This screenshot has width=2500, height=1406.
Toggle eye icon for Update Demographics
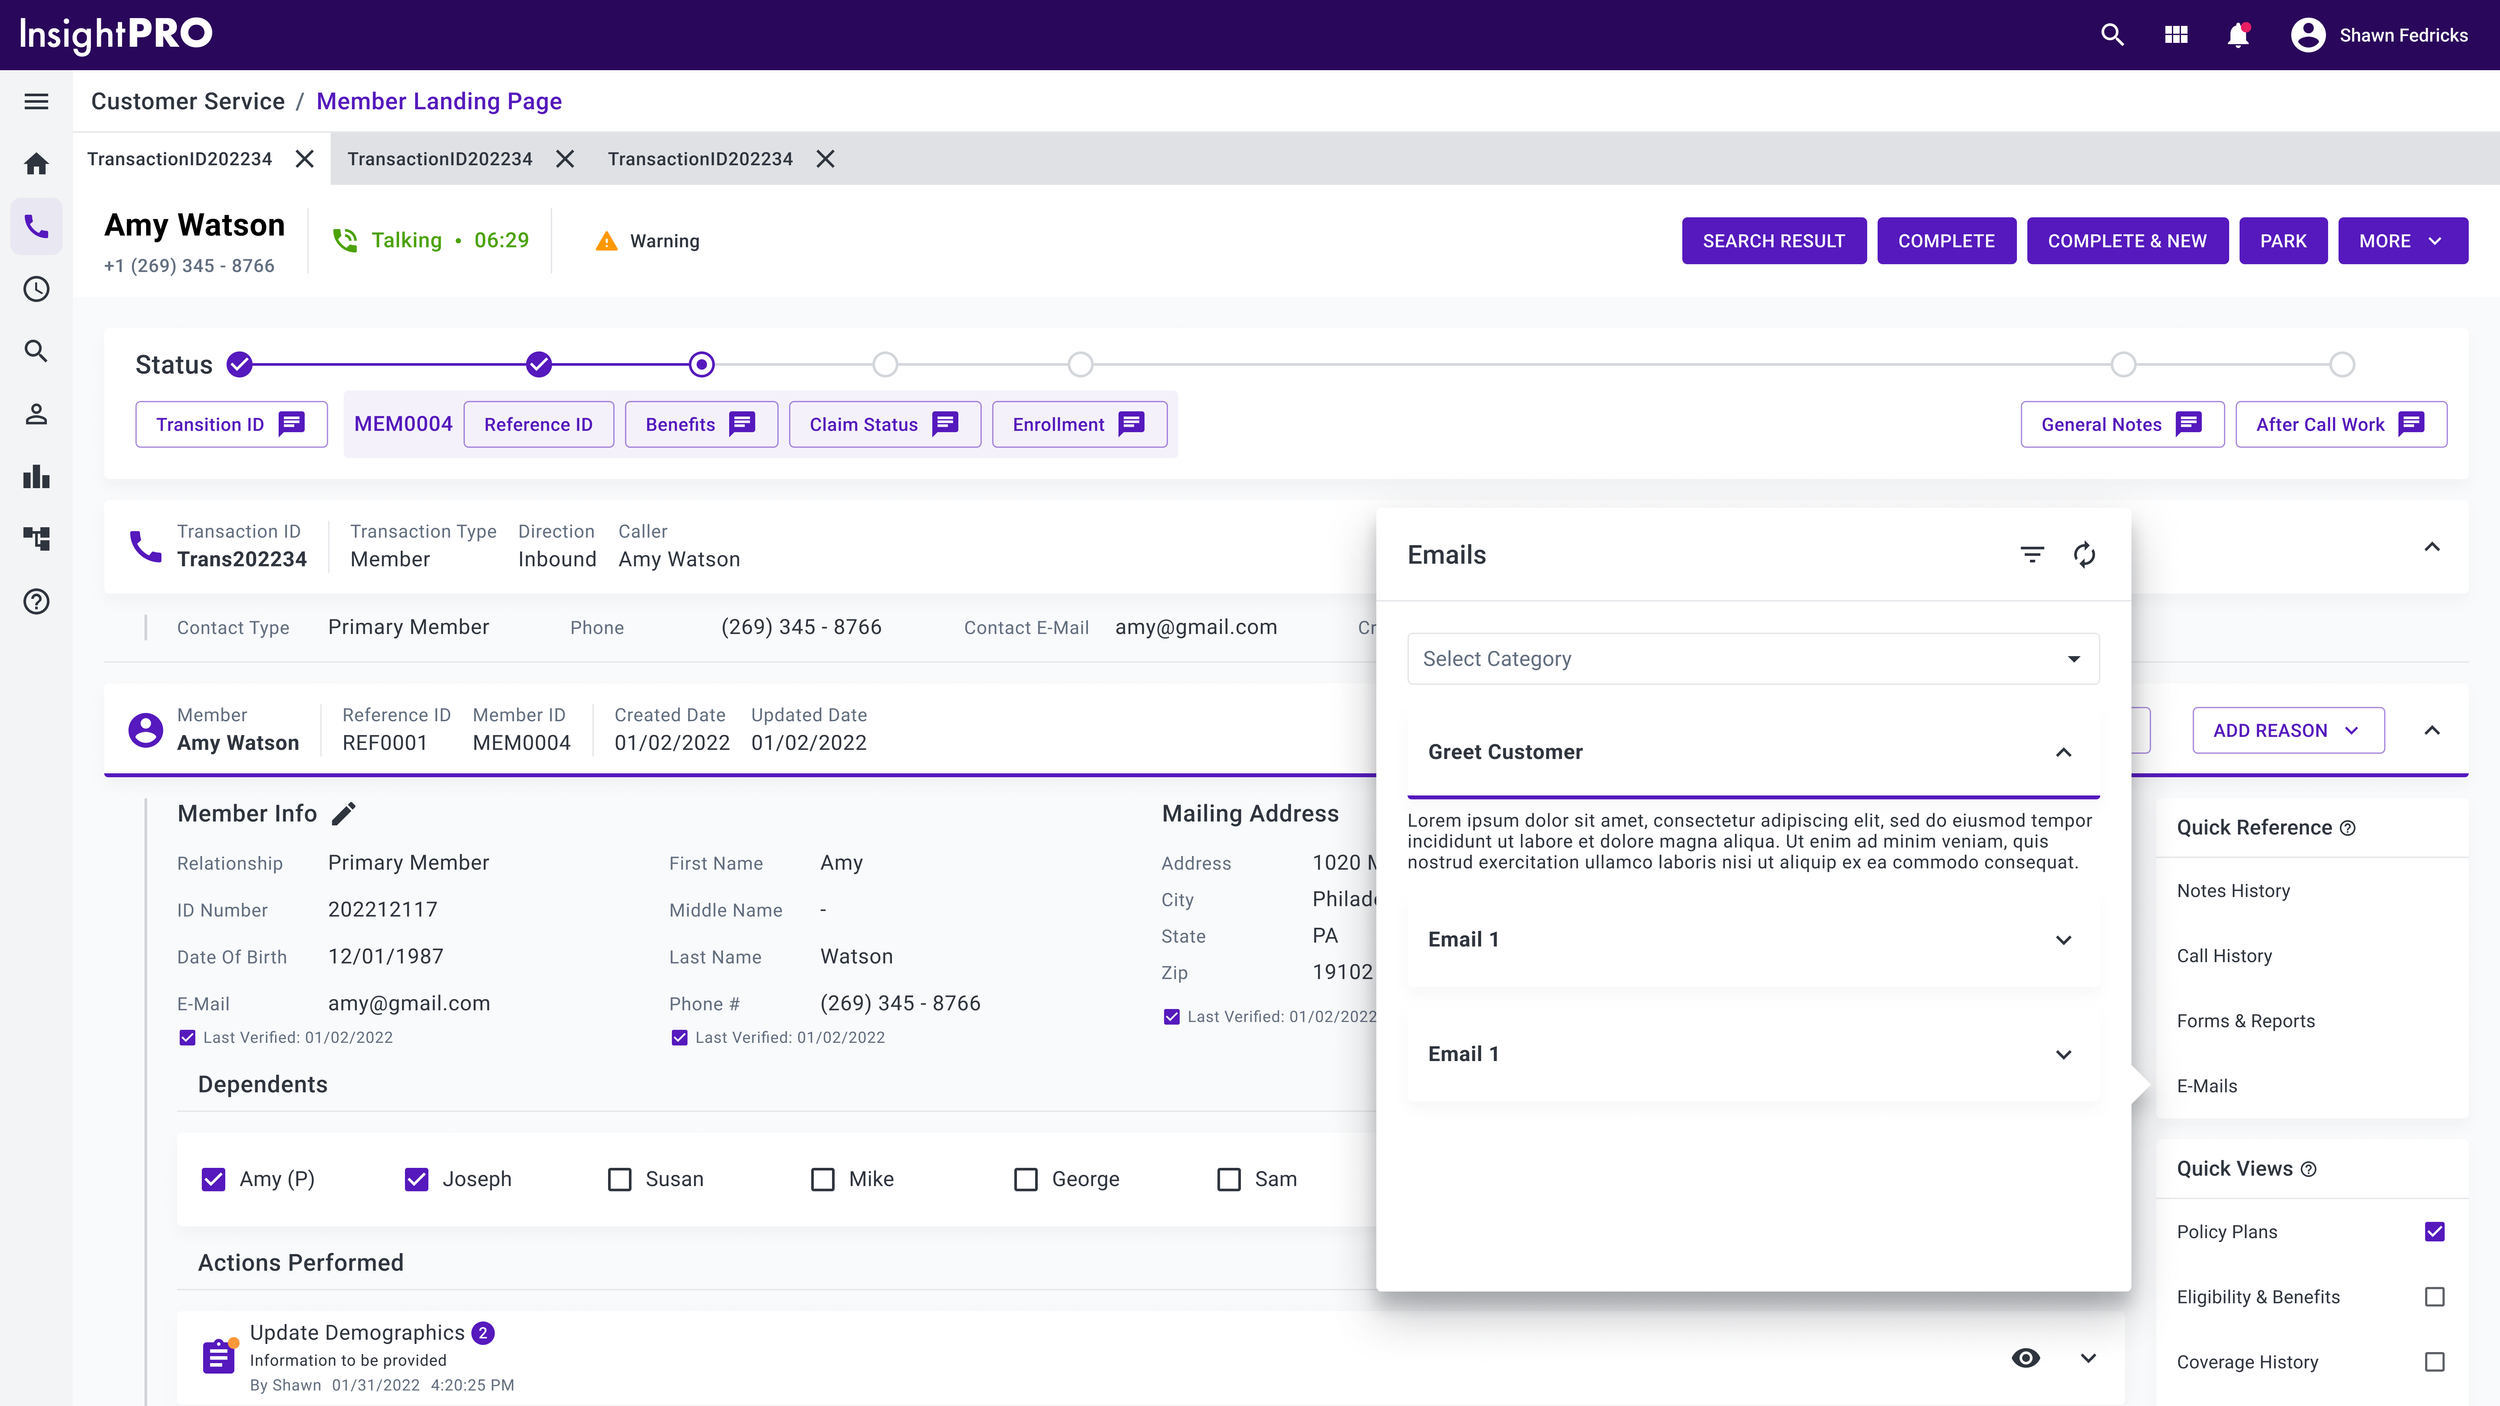2025,1357
